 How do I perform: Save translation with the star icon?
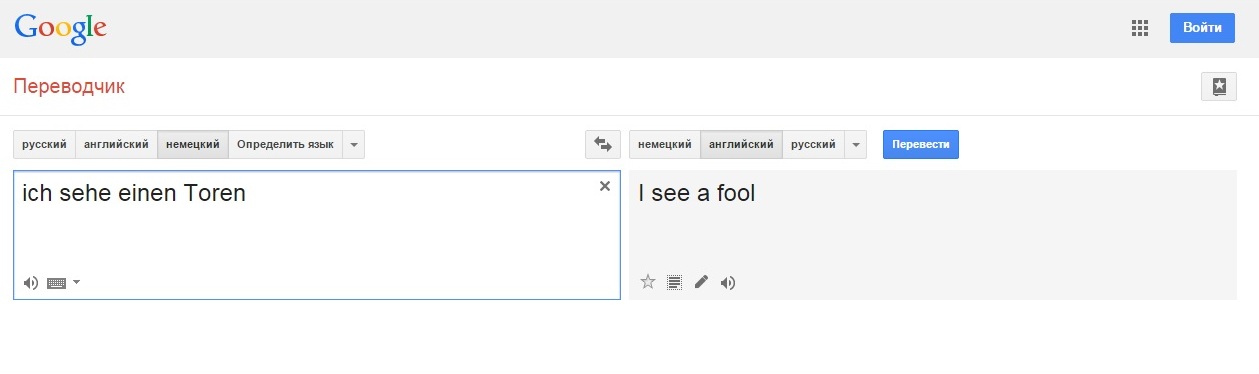click(647, 282)
